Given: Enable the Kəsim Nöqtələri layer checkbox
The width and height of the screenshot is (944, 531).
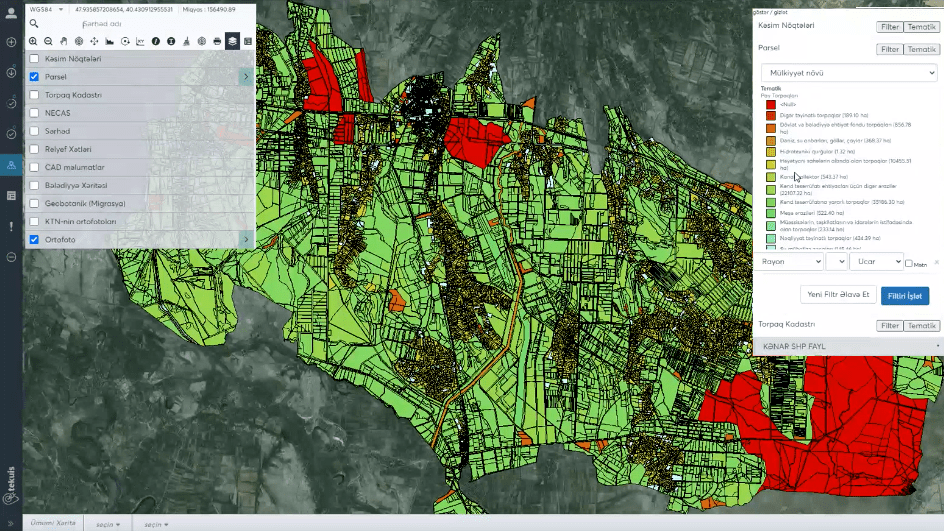Looking at the screenshot, I should point(34,58).
